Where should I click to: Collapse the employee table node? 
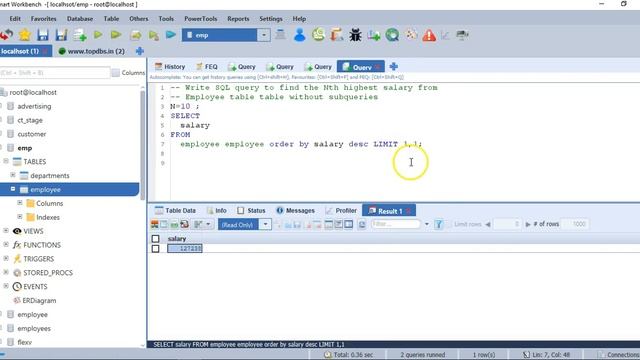13,189
